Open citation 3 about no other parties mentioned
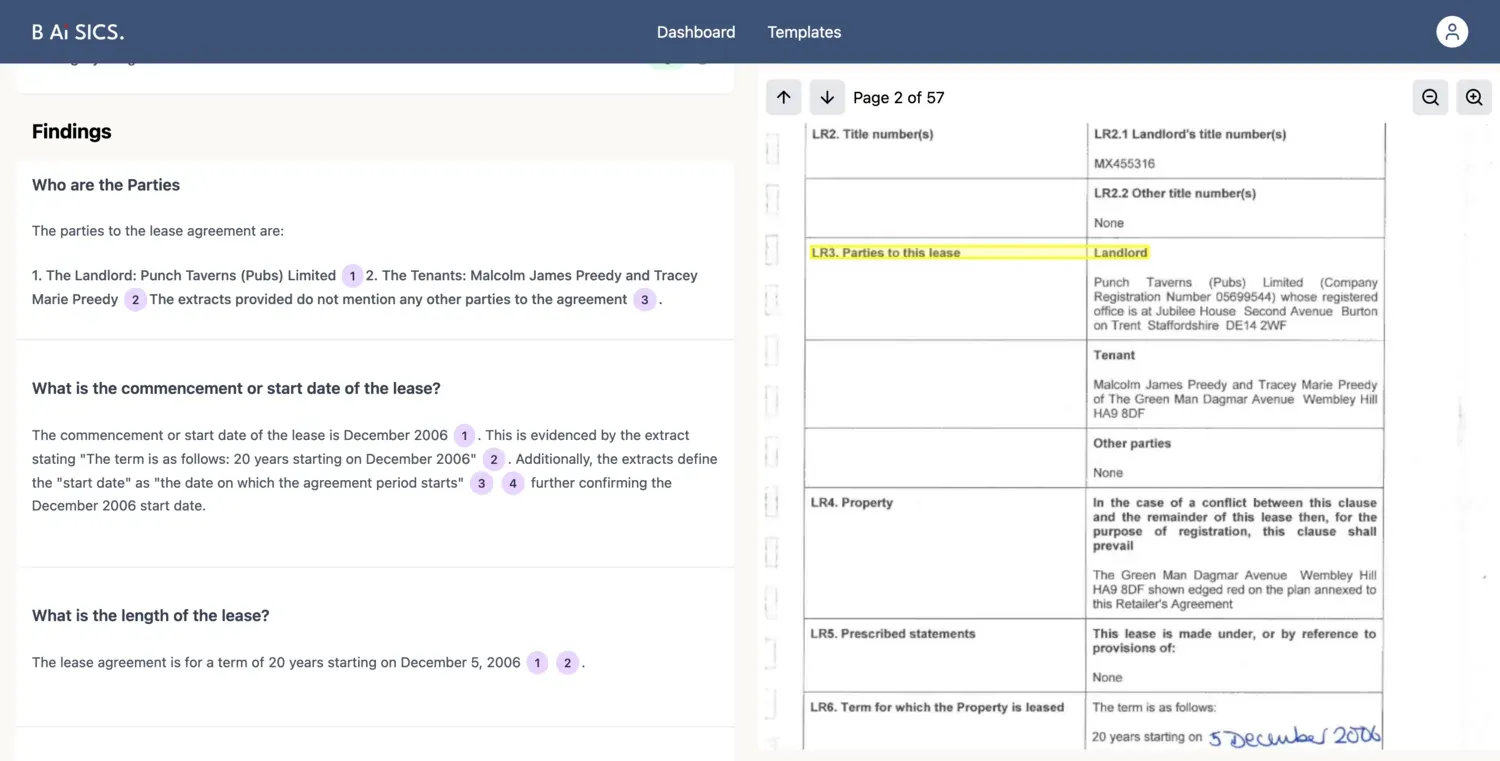1500x761 pixels. (644, 299)
